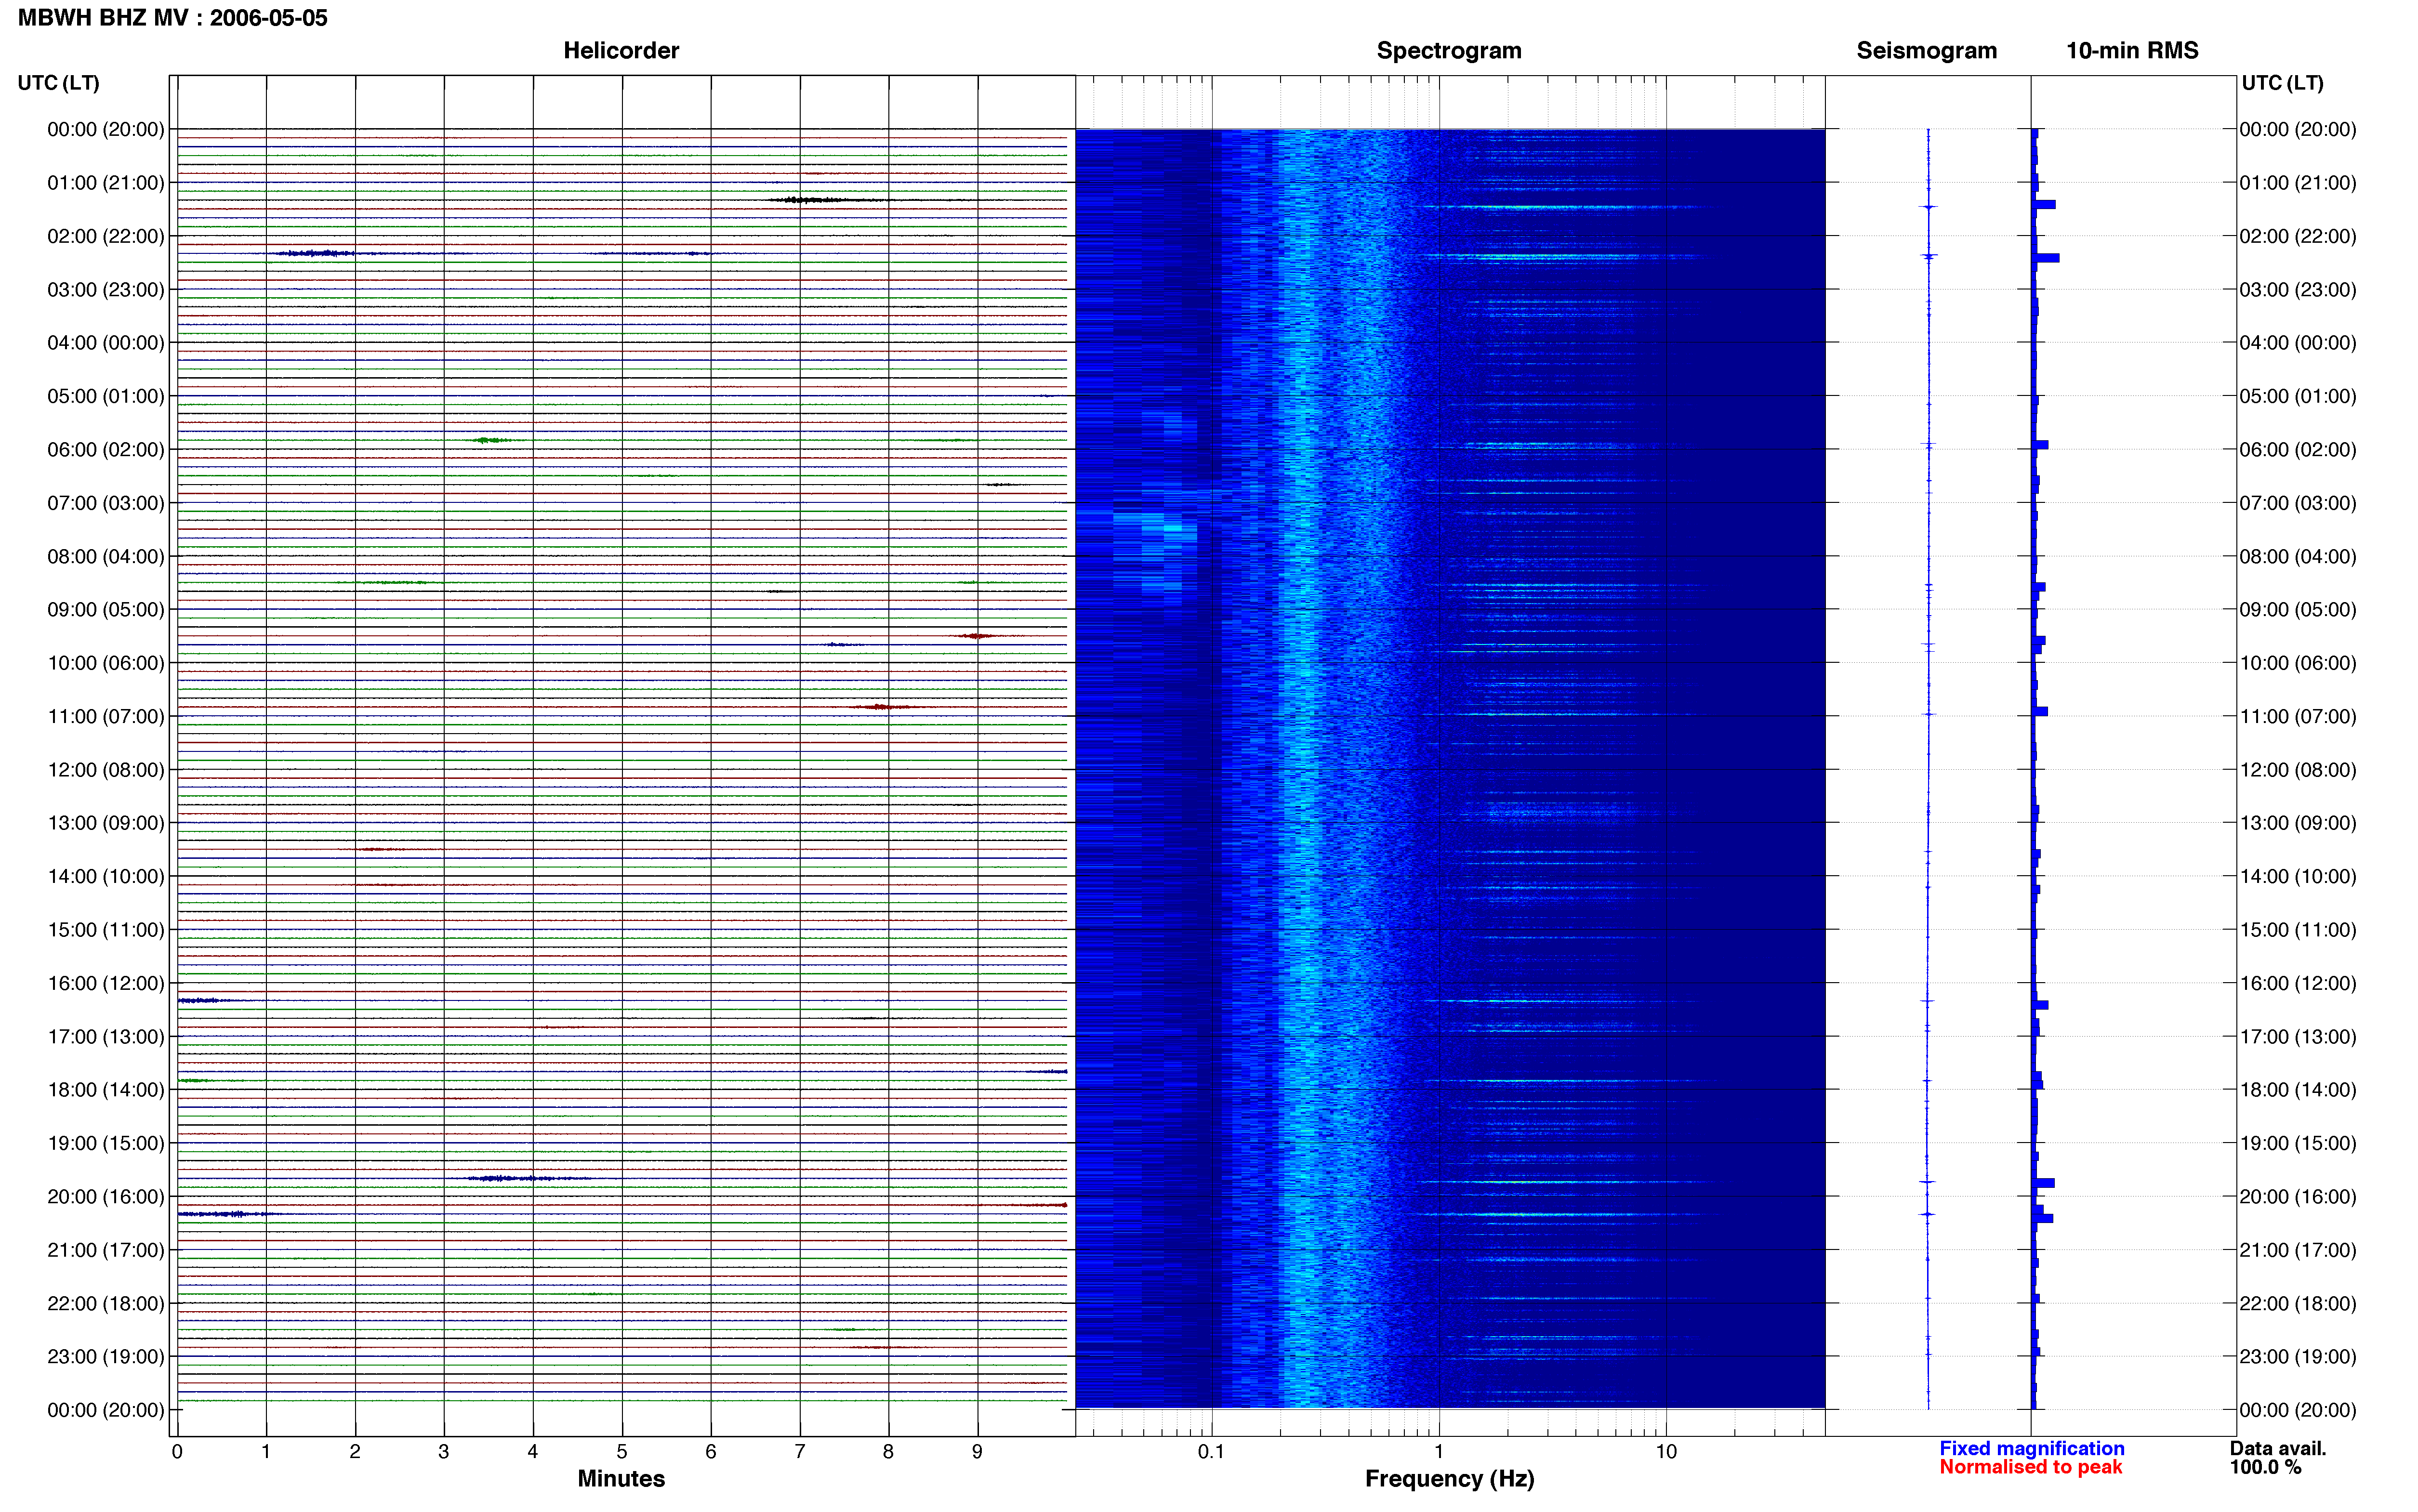
Task: Click the right 19:00 (15:00) time label
Action: (x=2298, y=1143)
